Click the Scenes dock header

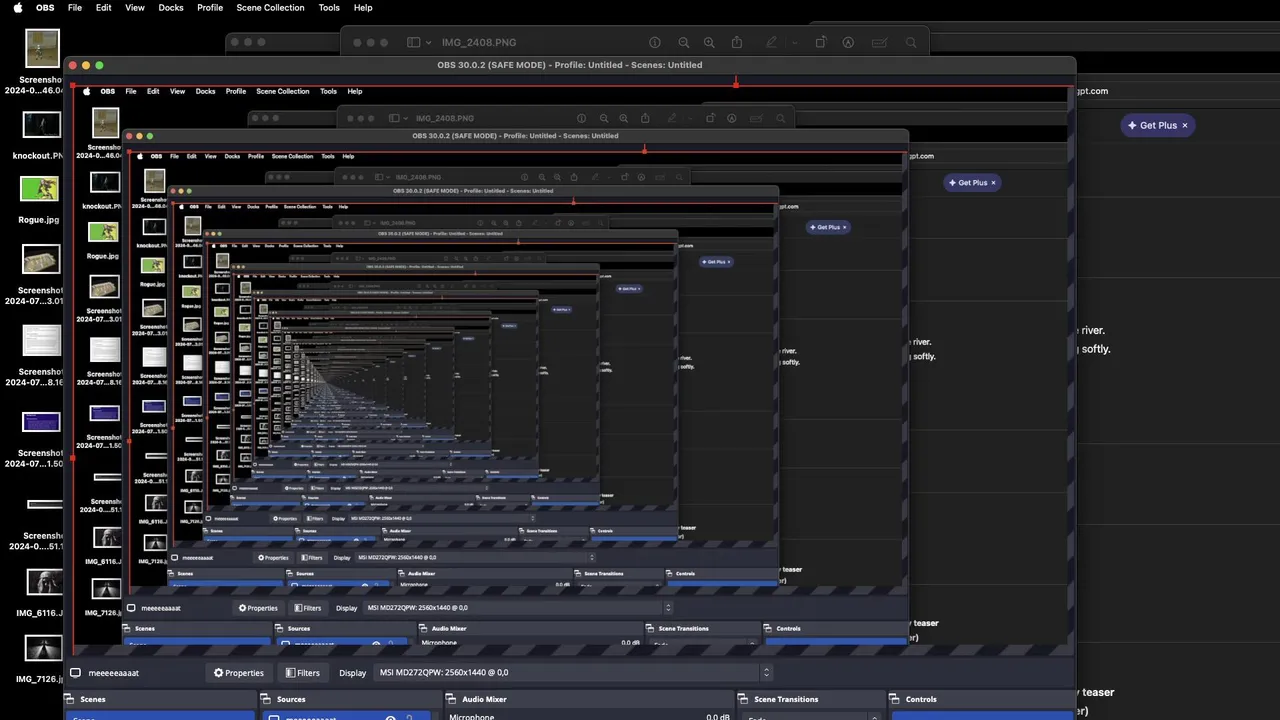click(160, 699)
